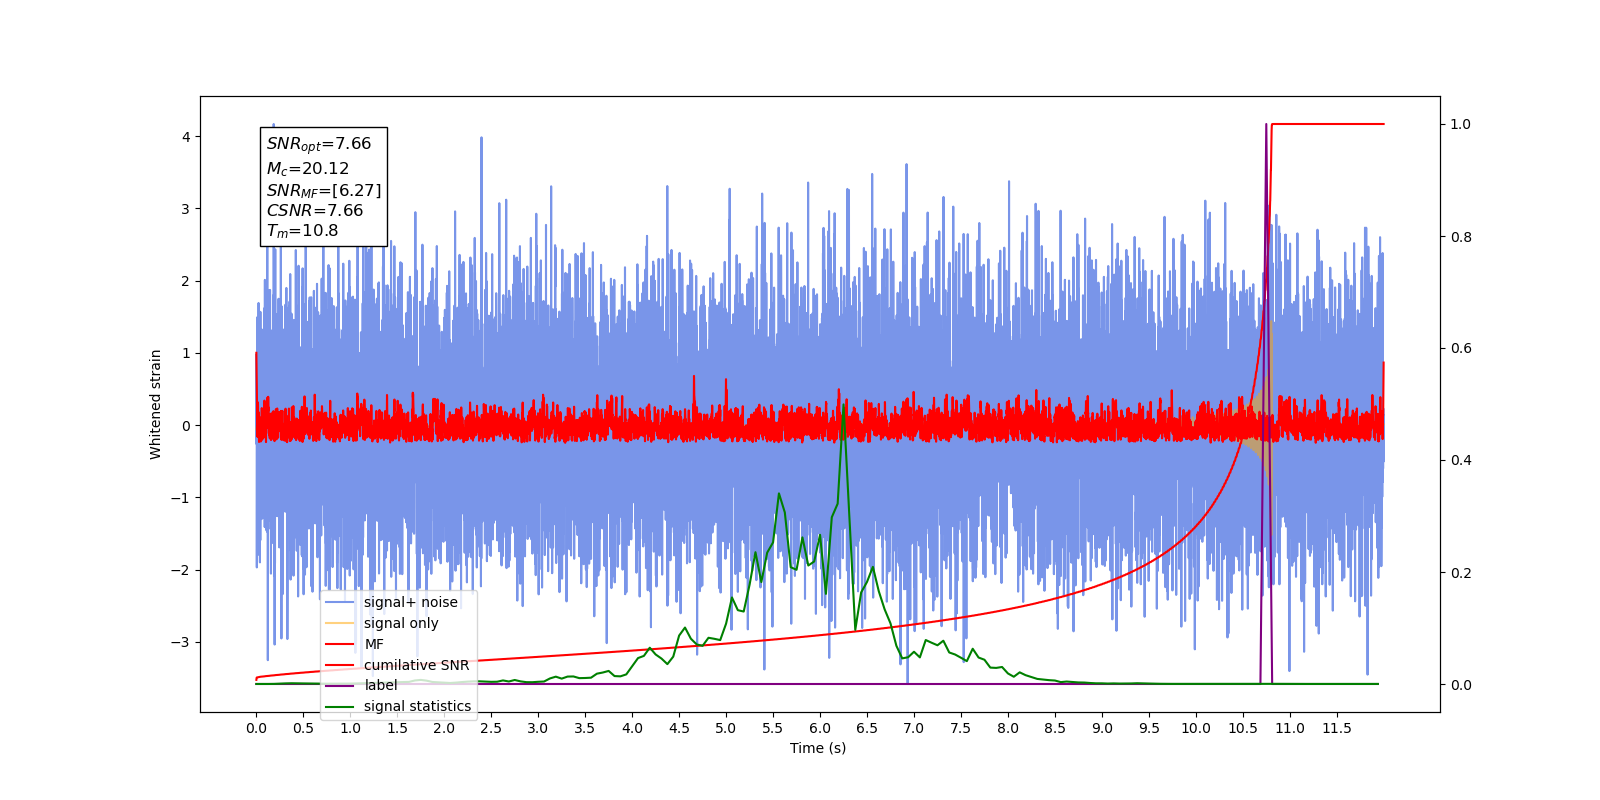Viewport: 1600px width, 800px height.
Task: Click the right y-axis tick label 1.0
Action: tap(1461, 124)
